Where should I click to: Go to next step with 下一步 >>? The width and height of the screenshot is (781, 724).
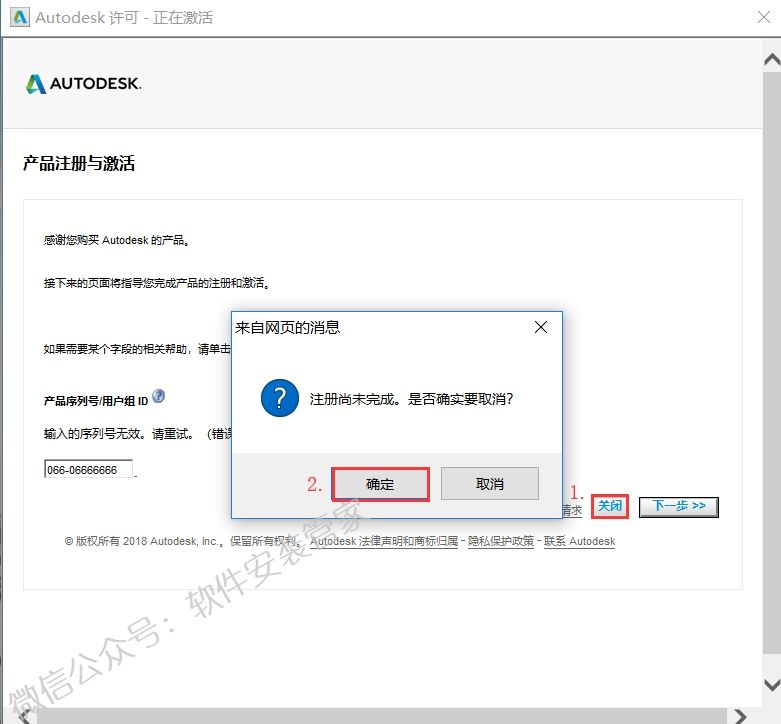click(x=679, y=506)
